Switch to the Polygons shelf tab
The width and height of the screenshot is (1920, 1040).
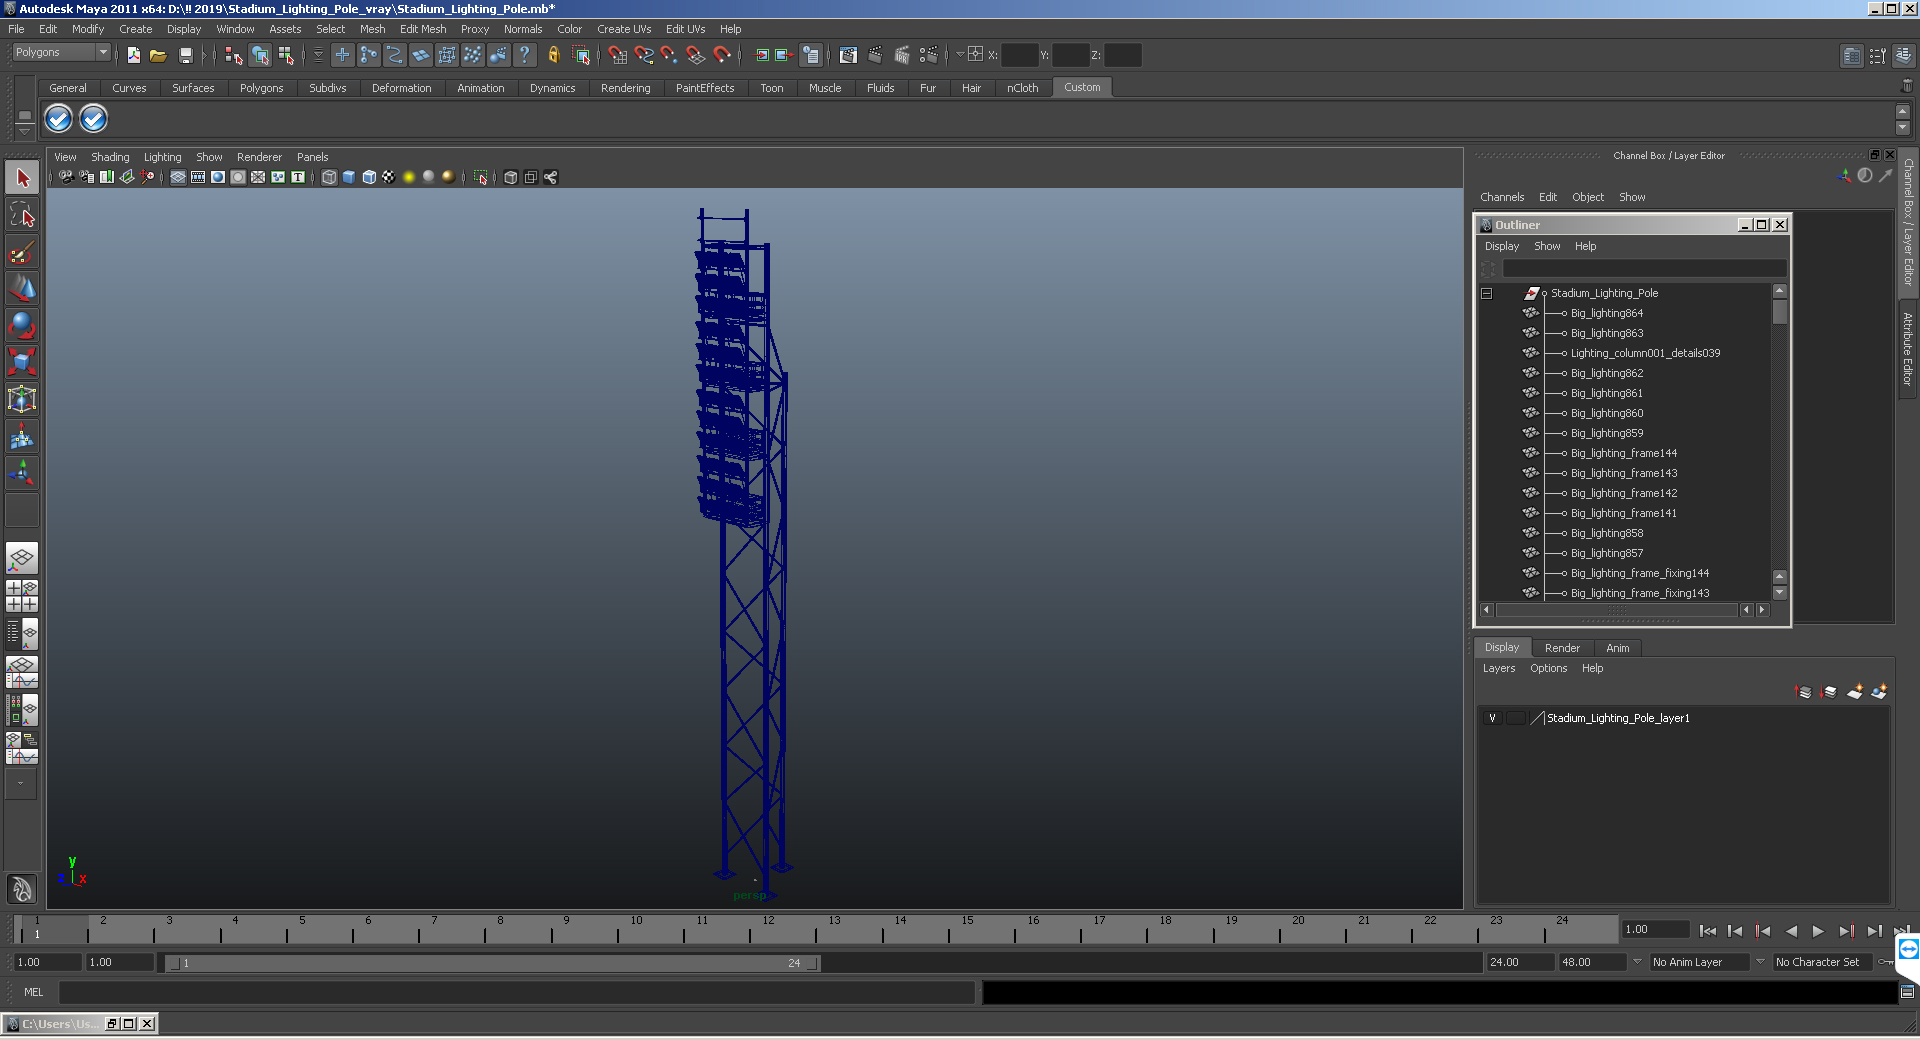point(262,88)
